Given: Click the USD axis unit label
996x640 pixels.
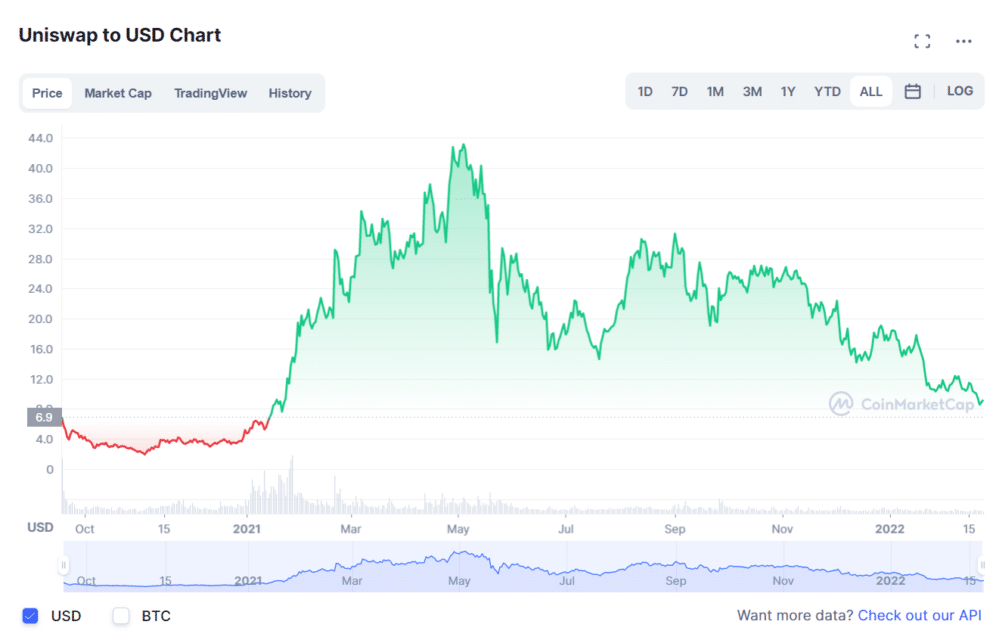Looking at the screenshot, I should [x=40, y=528].
